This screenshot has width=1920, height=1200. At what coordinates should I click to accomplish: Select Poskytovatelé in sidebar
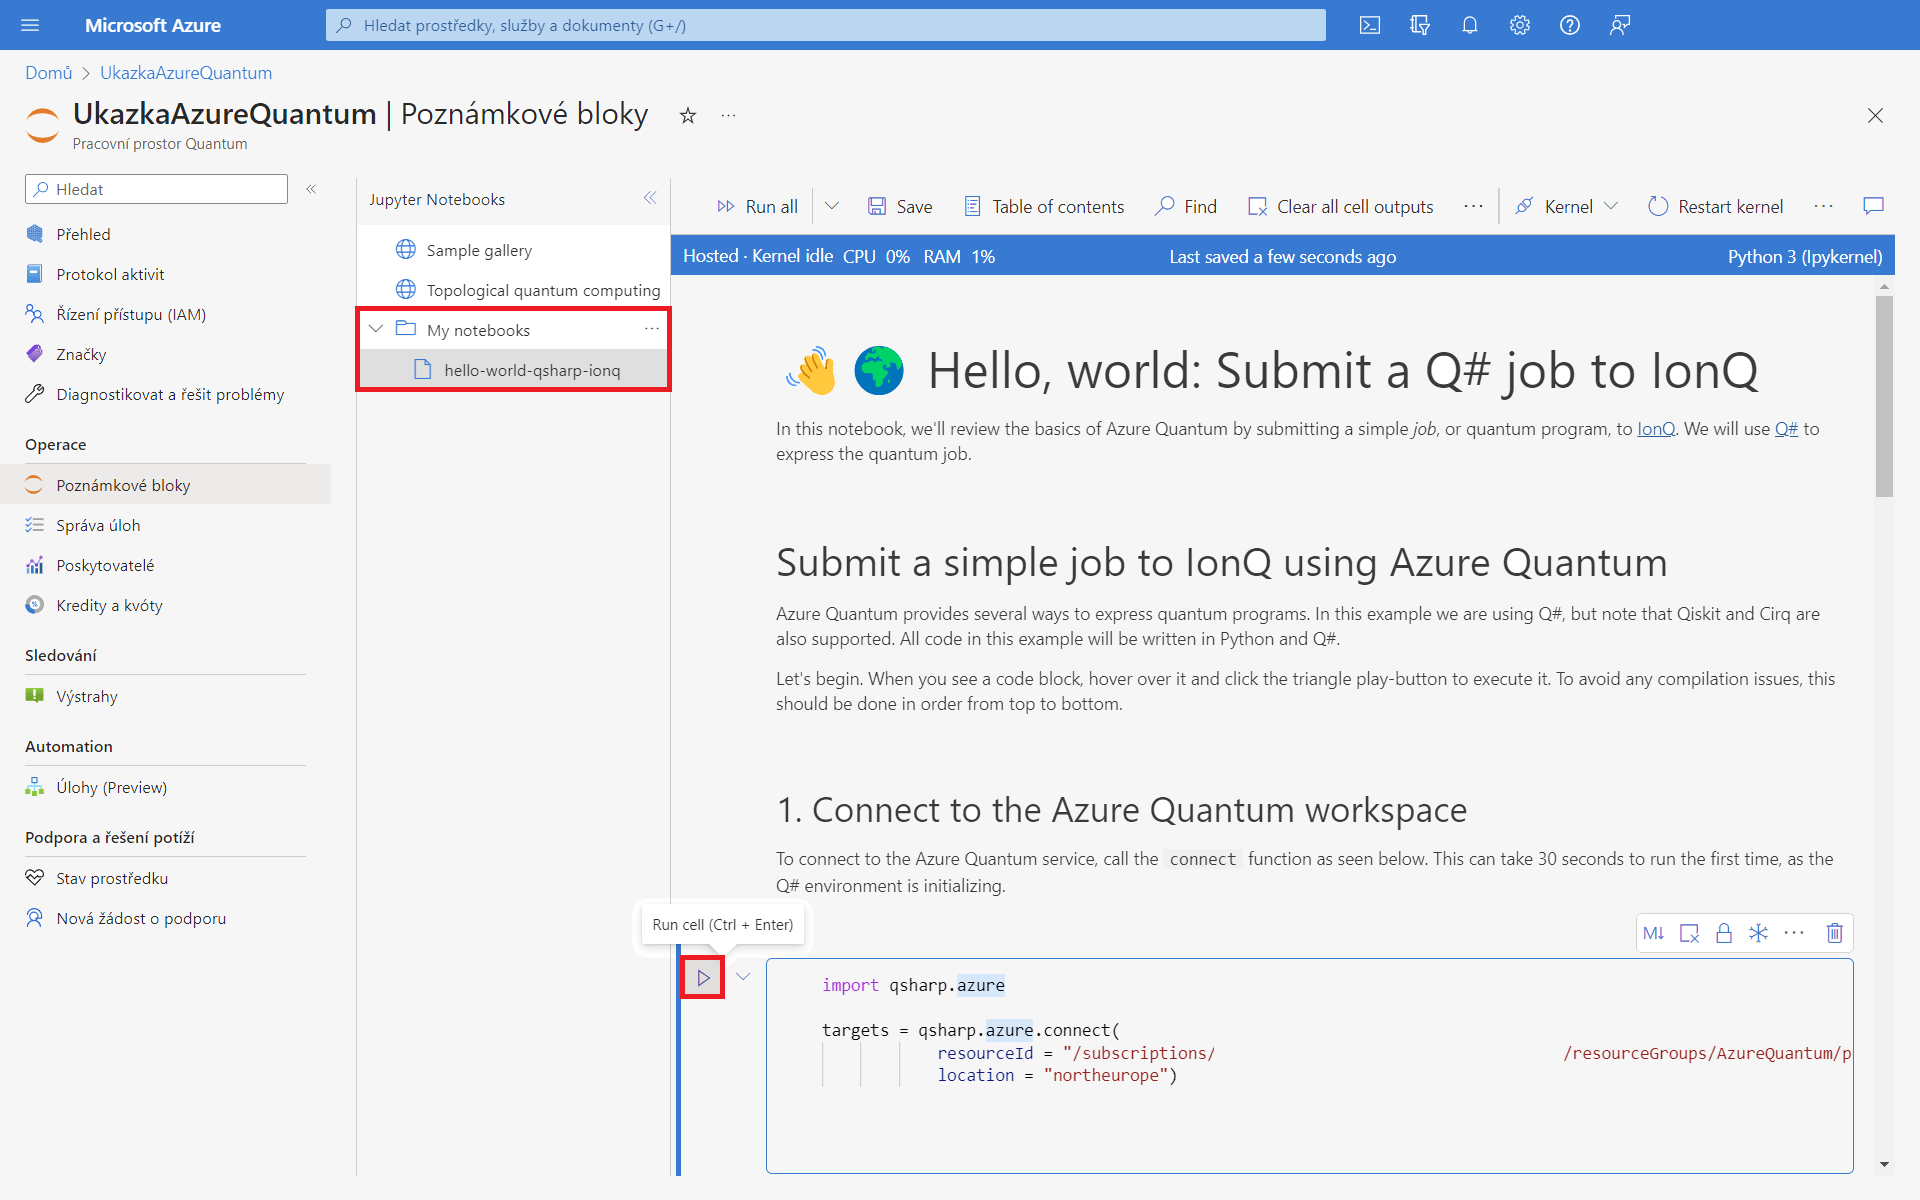point(105,565)
